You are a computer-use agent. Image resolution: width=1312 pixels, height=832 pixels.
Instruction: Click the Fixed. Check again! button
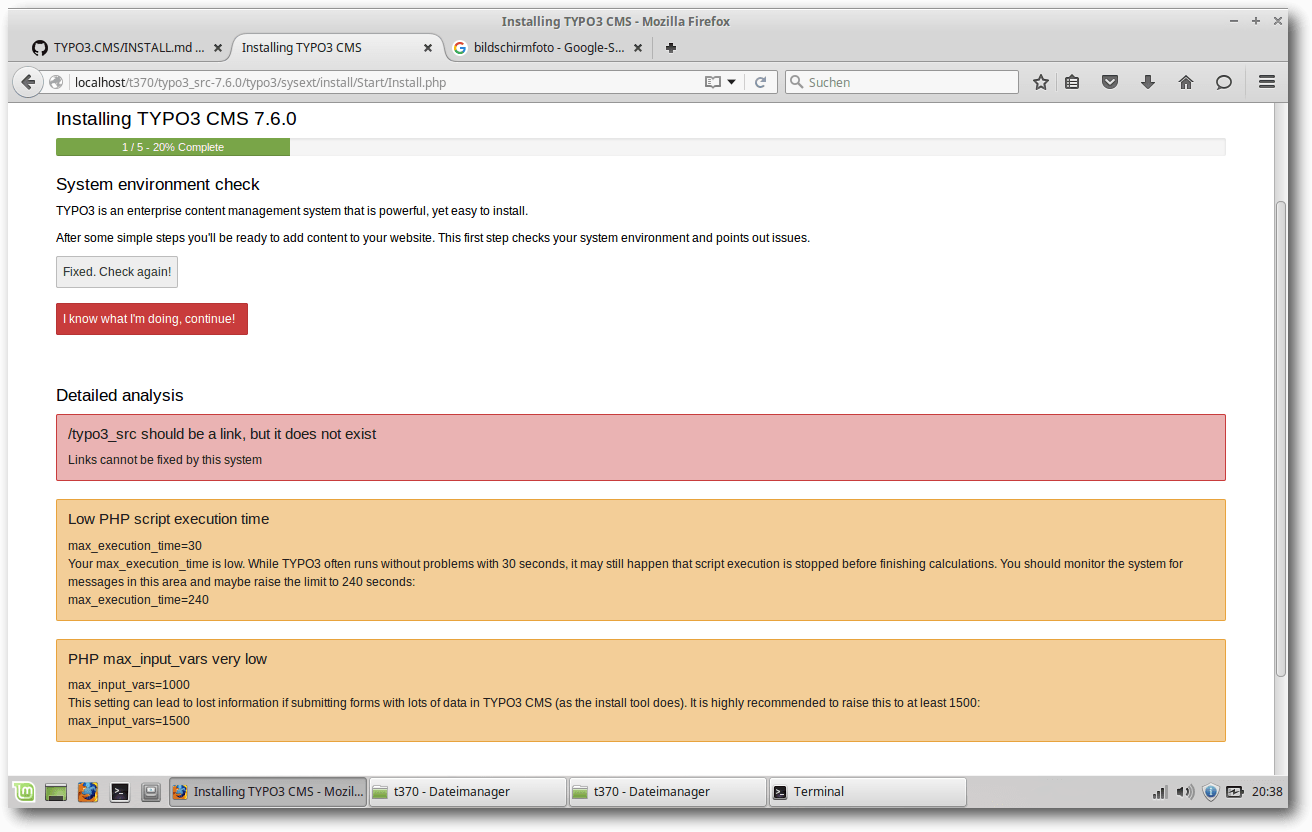(117, 272)
